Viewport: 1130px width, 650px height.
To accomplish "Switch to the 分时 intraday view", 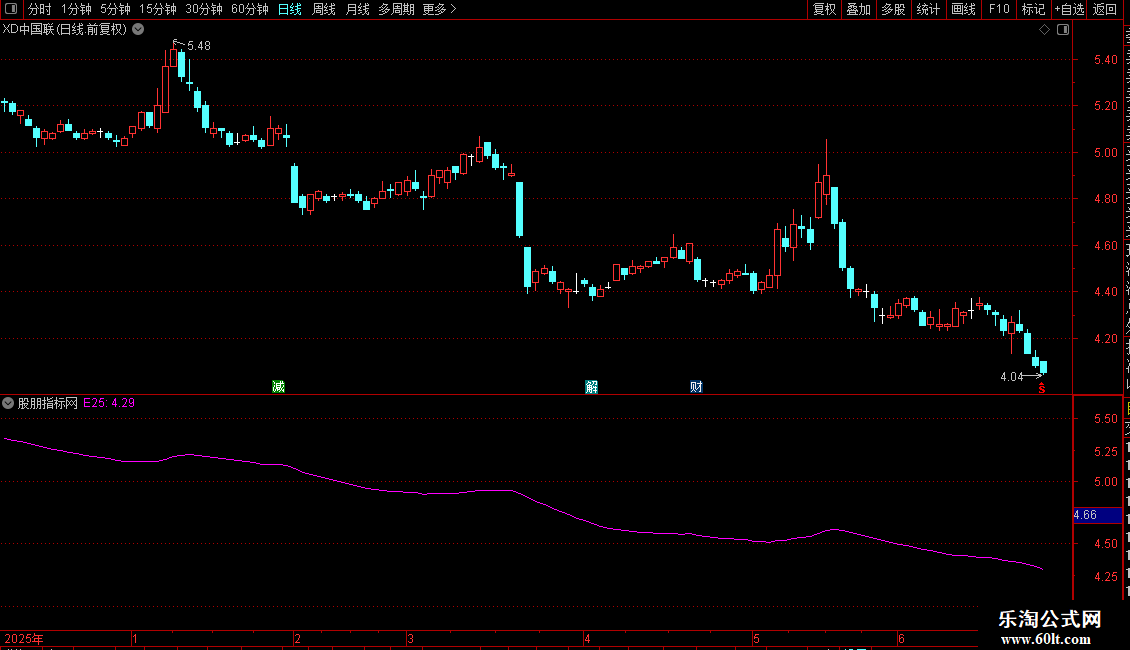I will (x=40, y=9).
